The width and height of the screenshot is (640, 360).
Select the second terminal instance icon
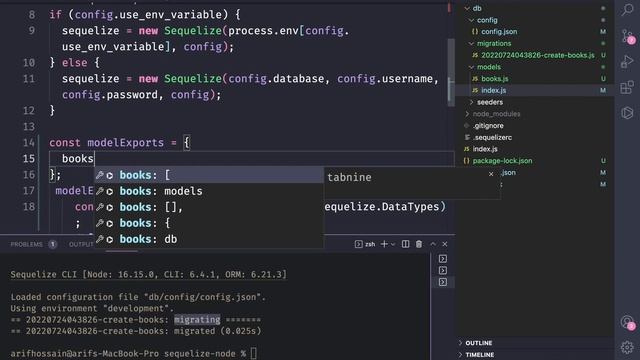[443, 270]
